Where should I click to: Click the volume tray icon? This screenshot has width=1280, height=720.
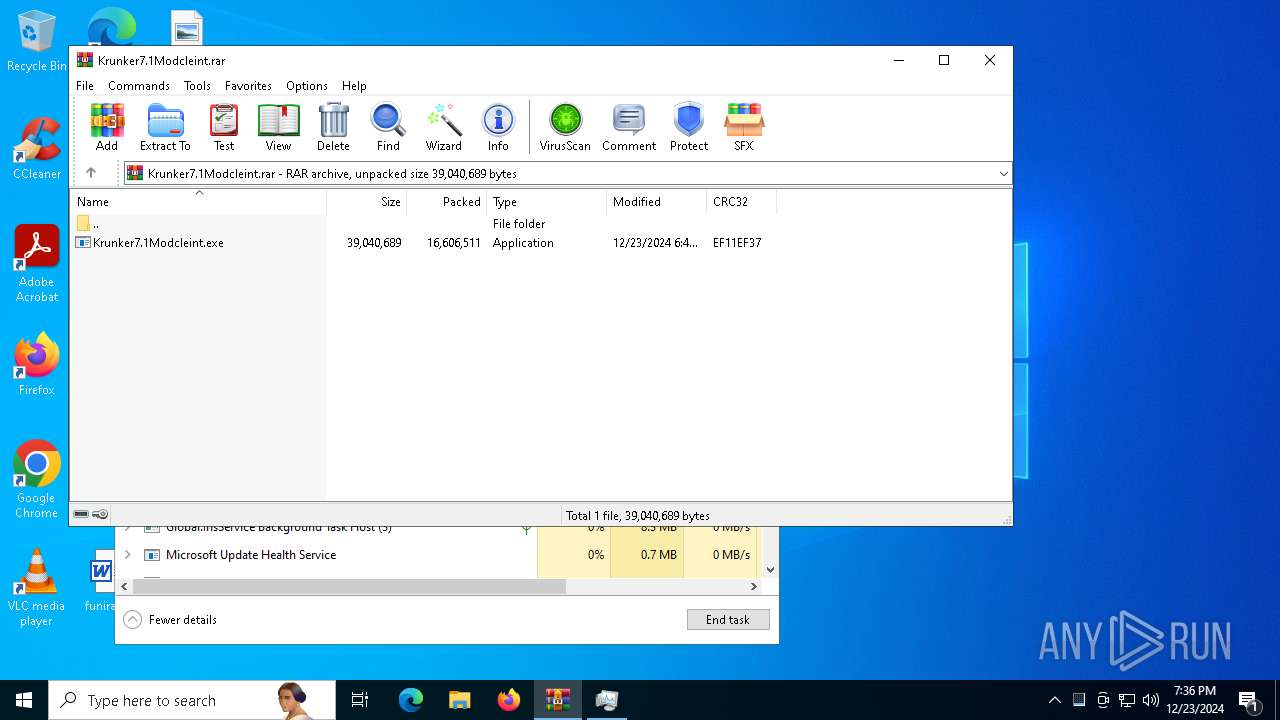(x=1151, y=700)
